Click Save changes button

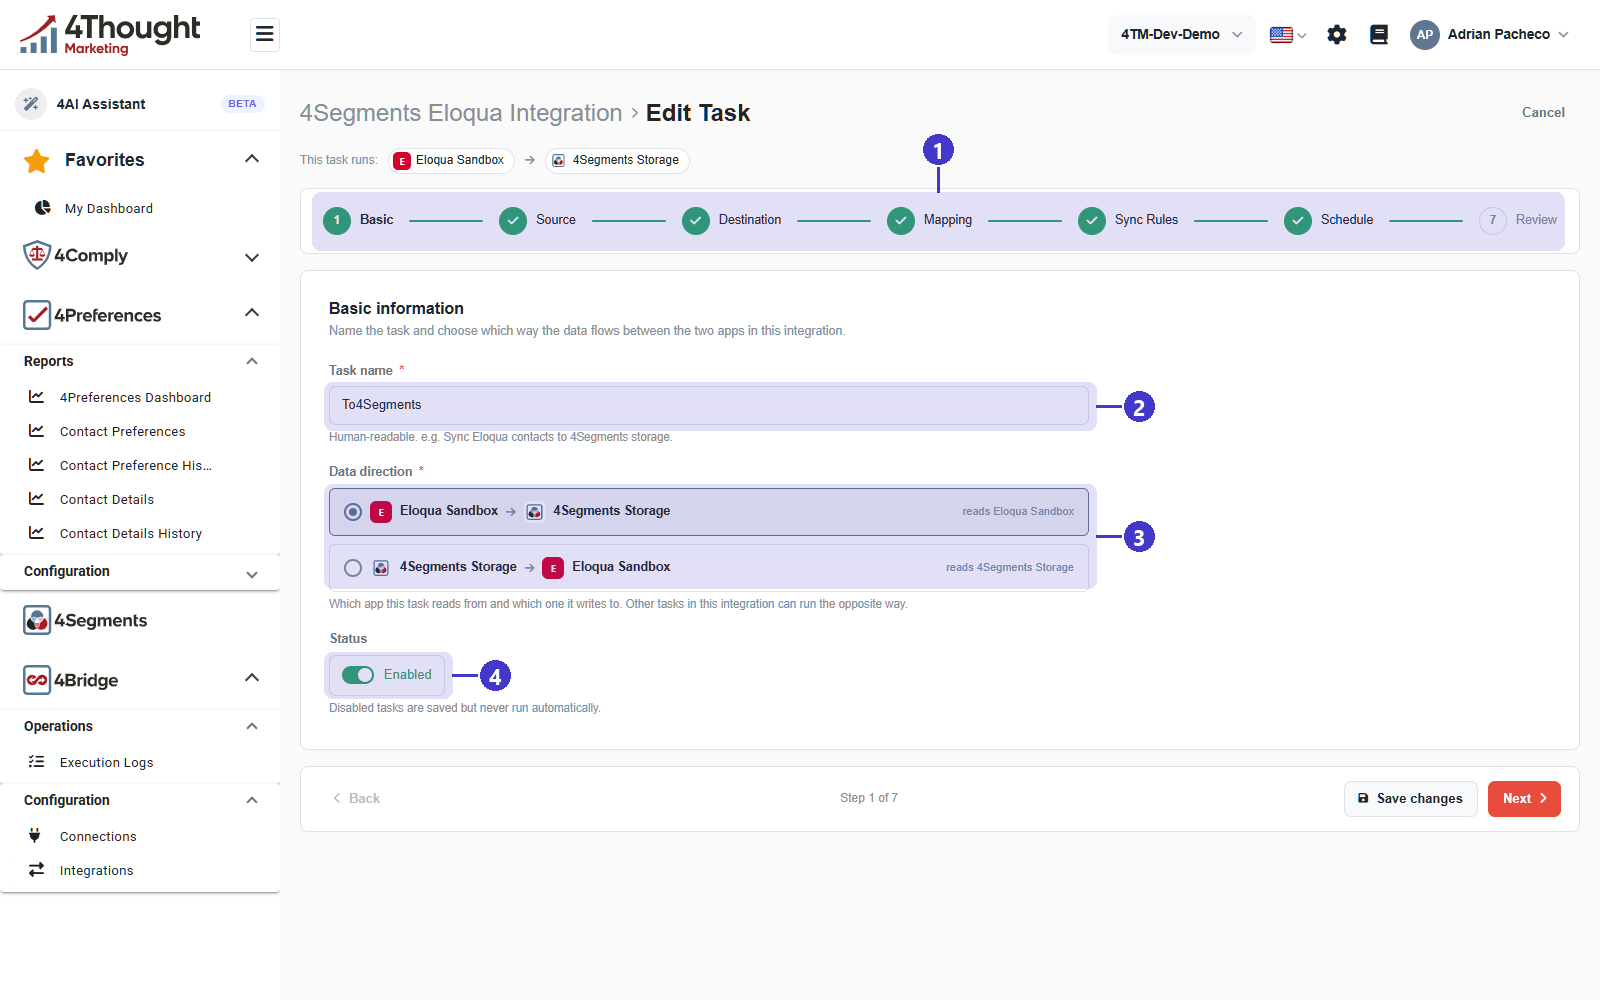pos(1411,799)
